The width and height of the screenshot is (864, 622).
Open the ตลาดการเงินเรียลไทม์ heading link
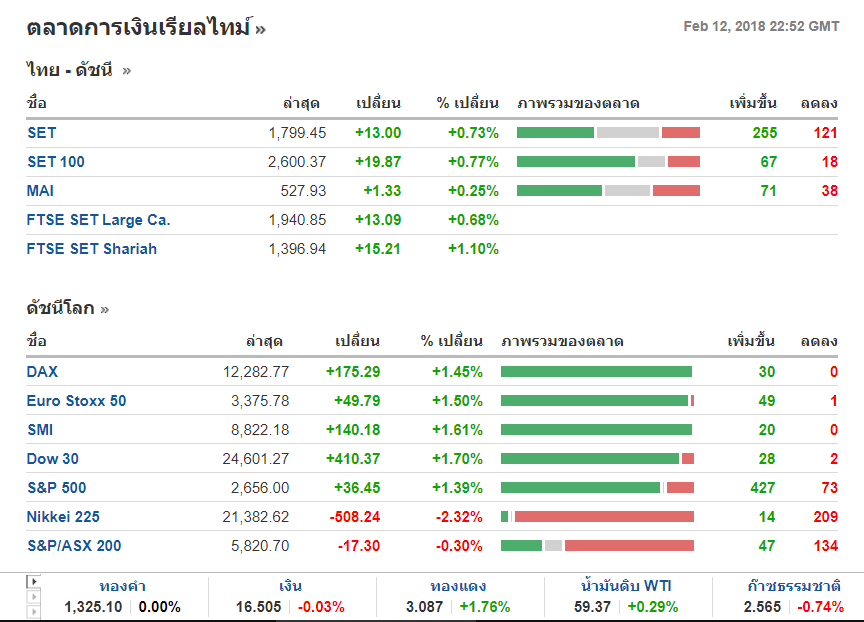(x=138, y=28)
